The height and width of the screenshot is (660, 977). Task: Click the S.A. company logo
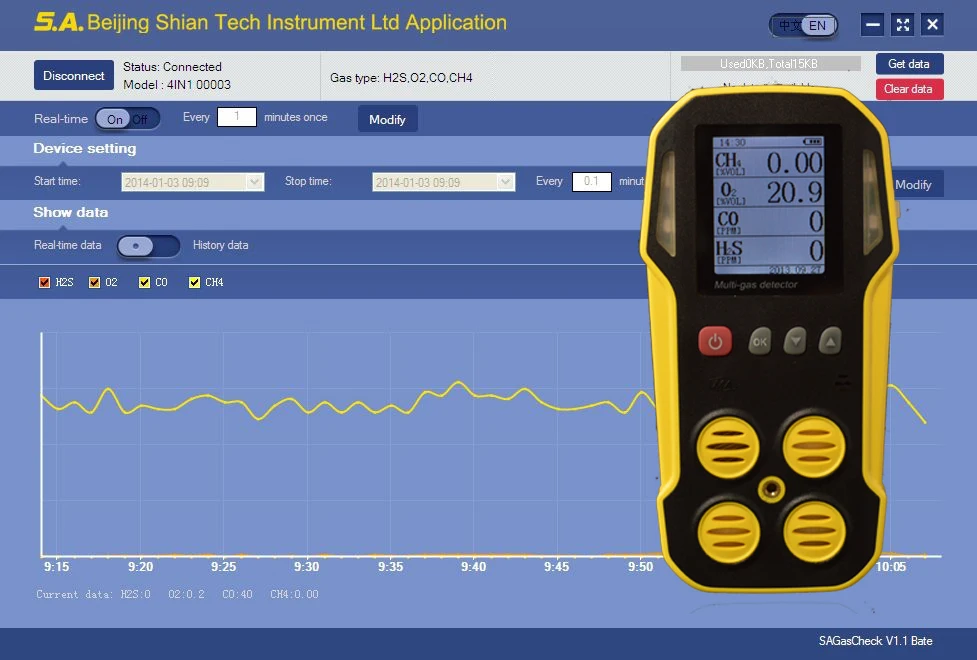coord(59,22)
